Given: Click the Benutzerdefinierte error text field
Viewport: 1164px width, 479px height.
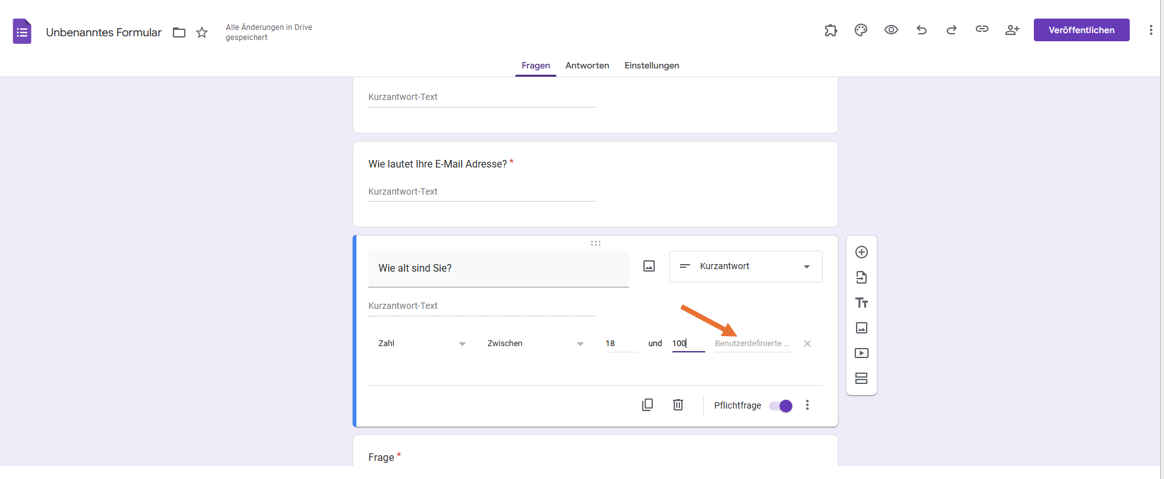Looking at the screenshot, I should tap(753, 344).
